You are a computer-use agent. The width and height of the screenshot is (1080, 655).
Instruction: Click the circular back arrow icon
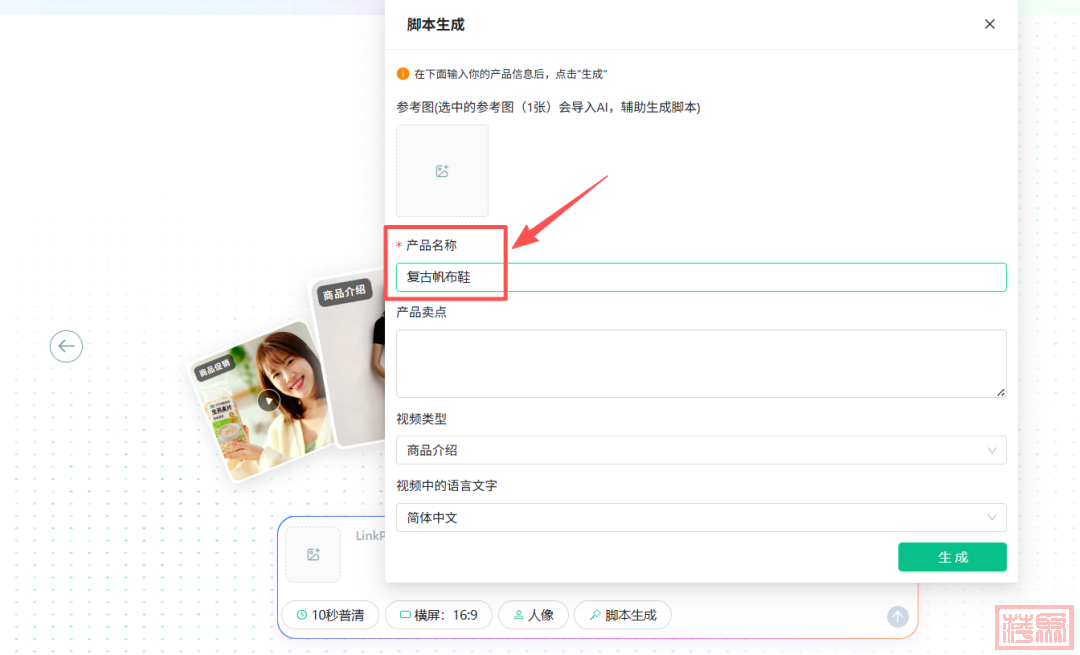[x=66, y=346]
